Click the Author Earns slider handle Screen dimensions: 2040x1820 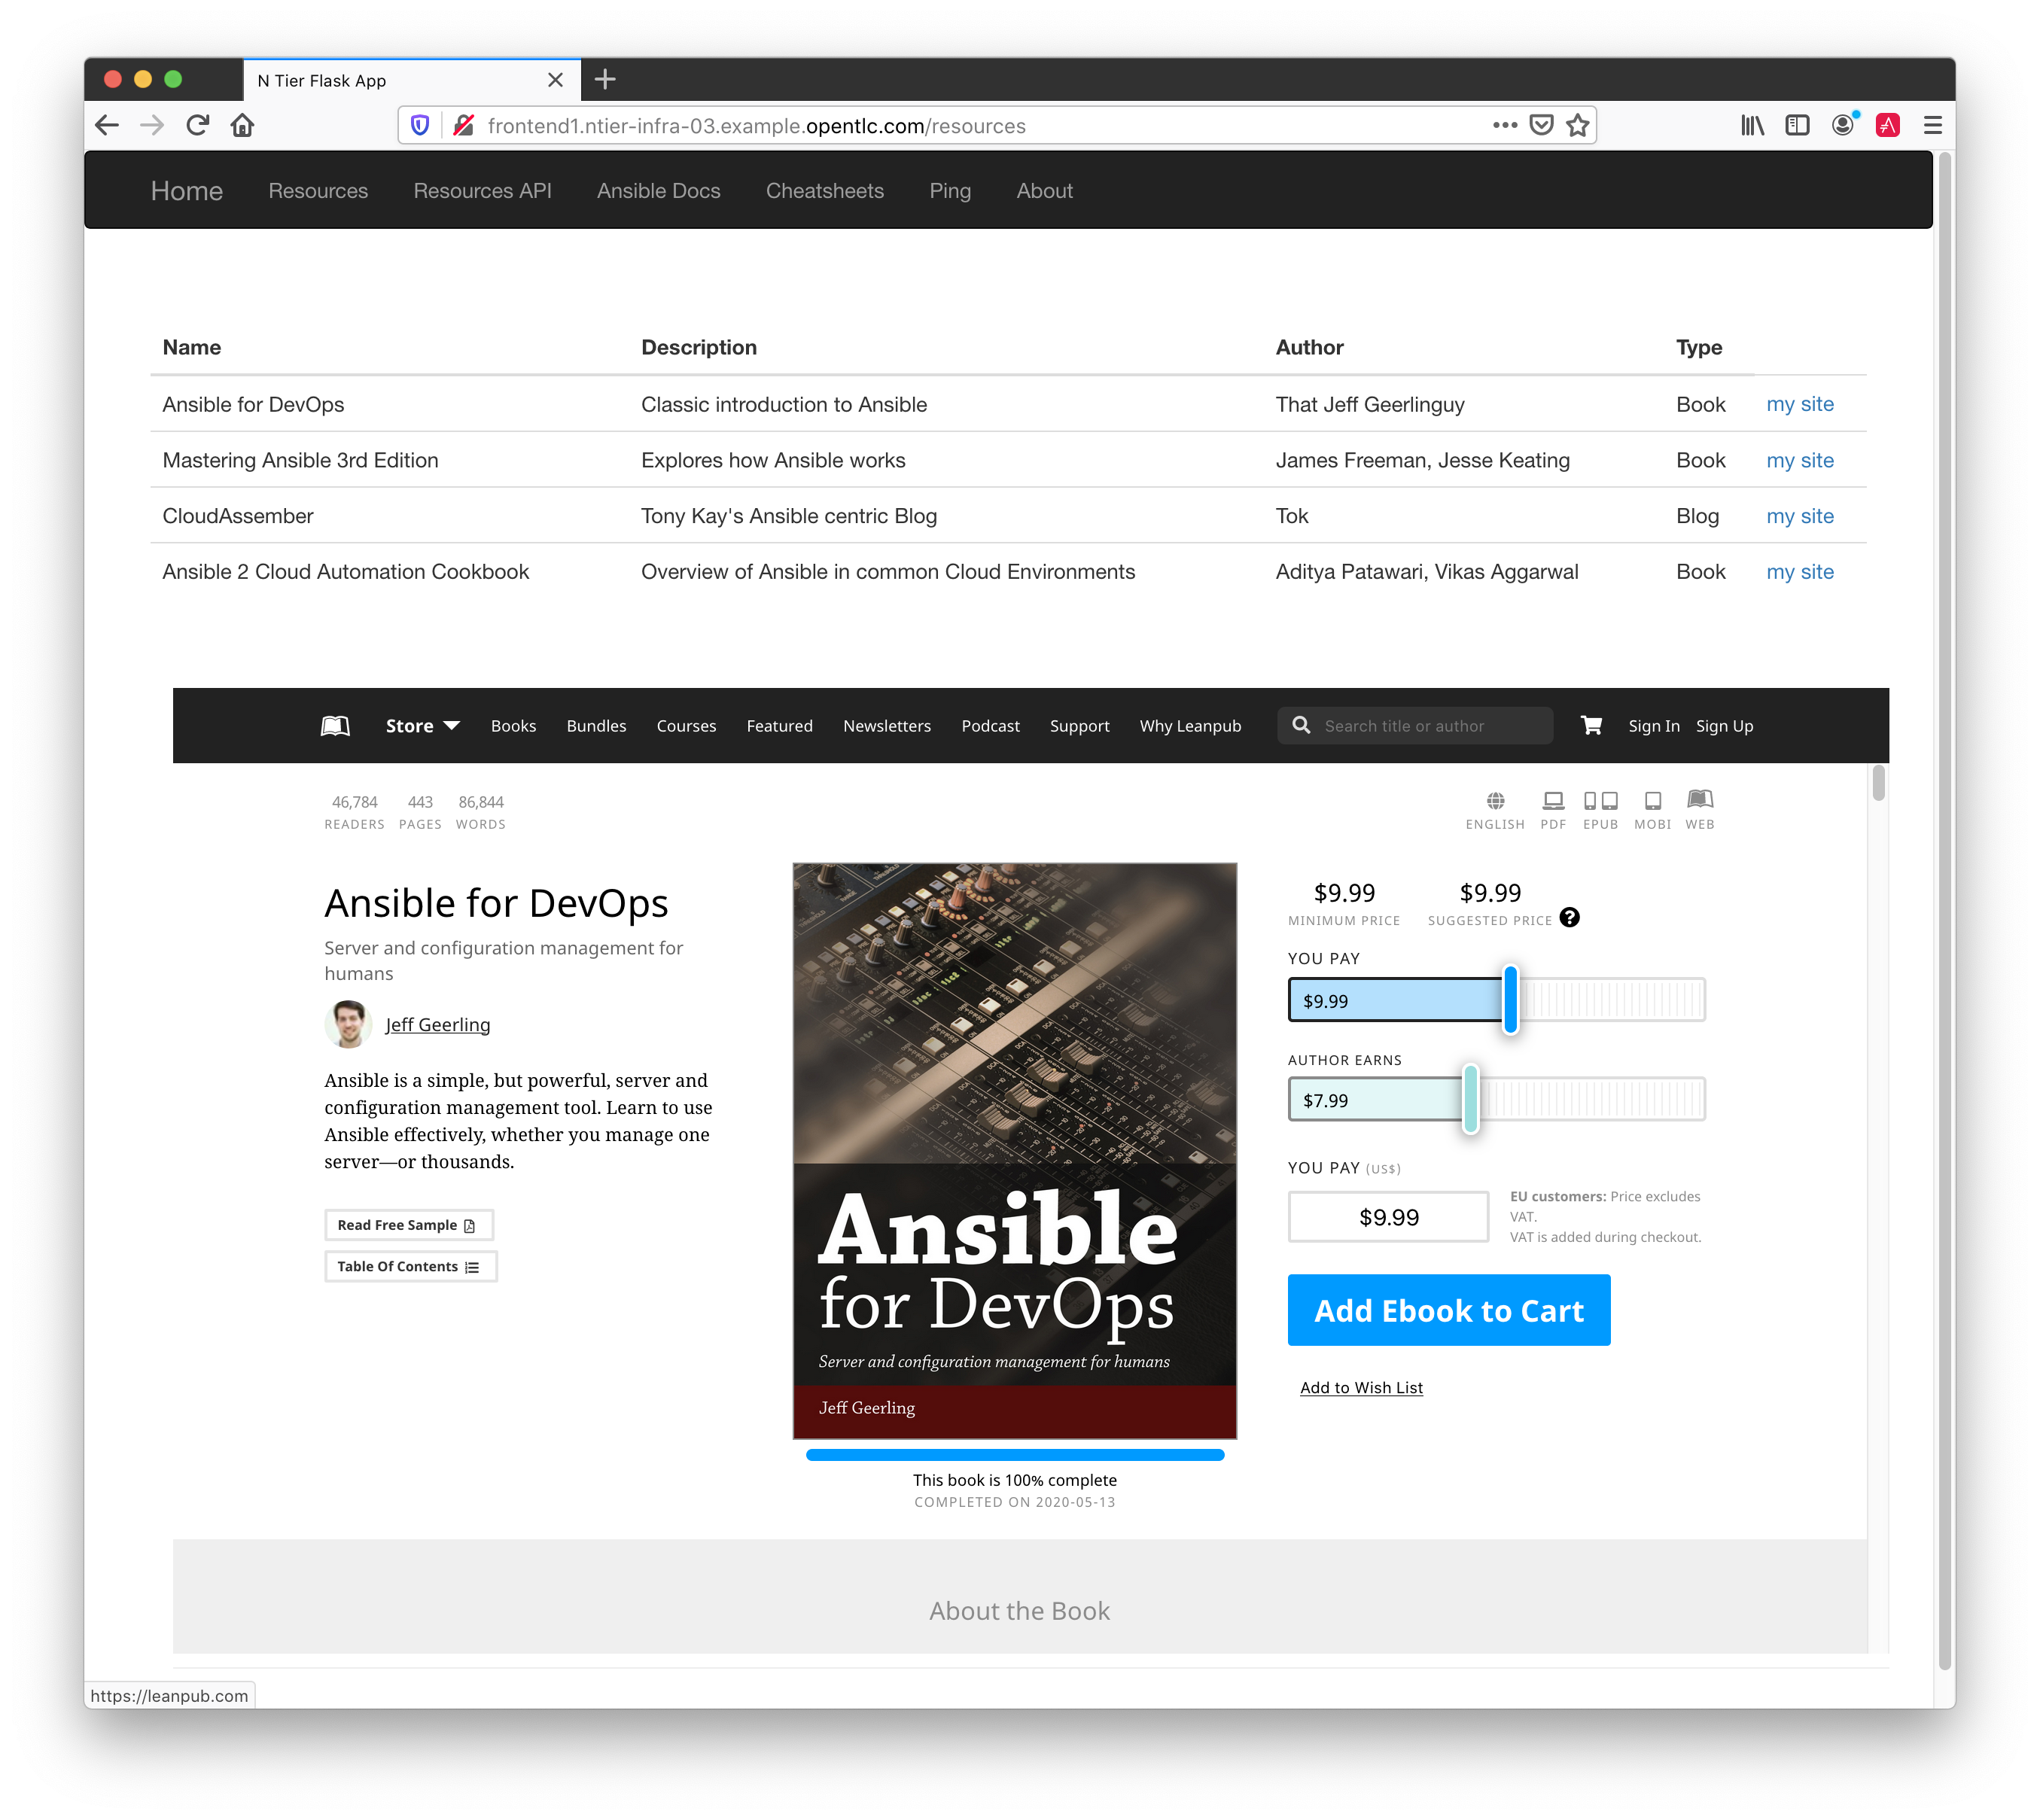coord(1470,1099)
